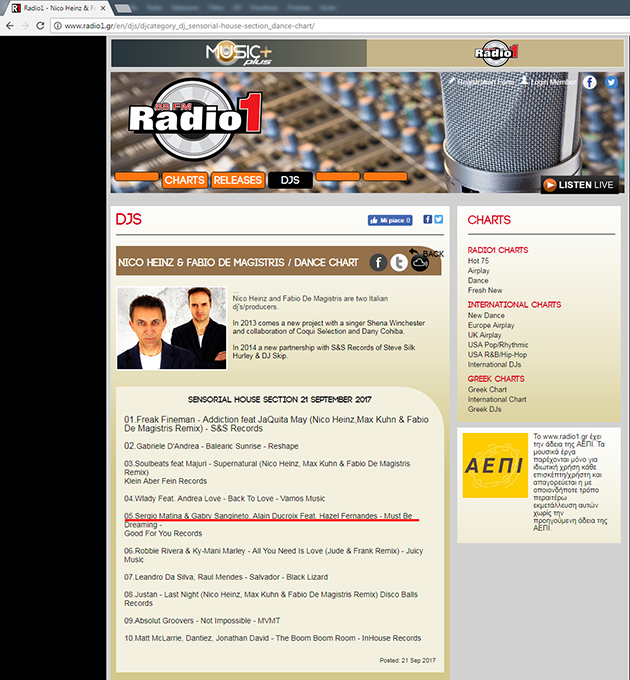Open the Hot 75 chart link

coord(478,261)
